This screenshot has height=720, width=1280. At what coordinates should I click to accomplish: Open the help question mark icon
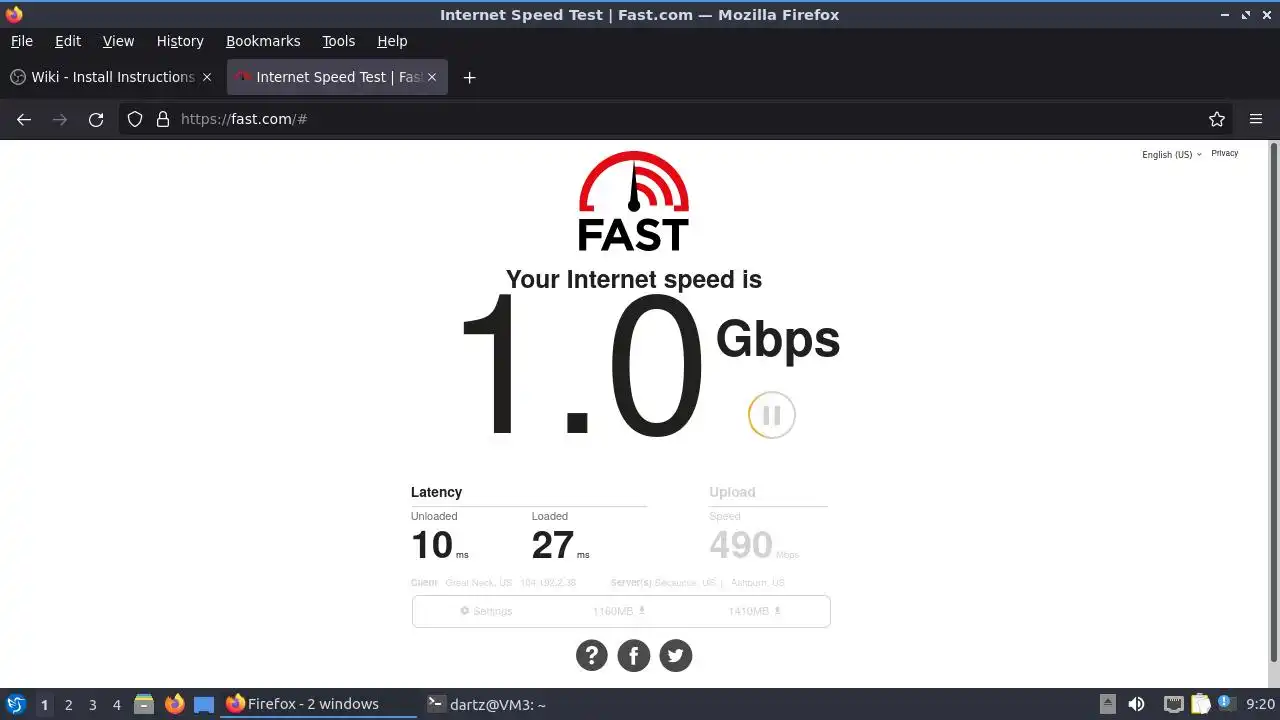pyautogui.click(x=592, y=655)
